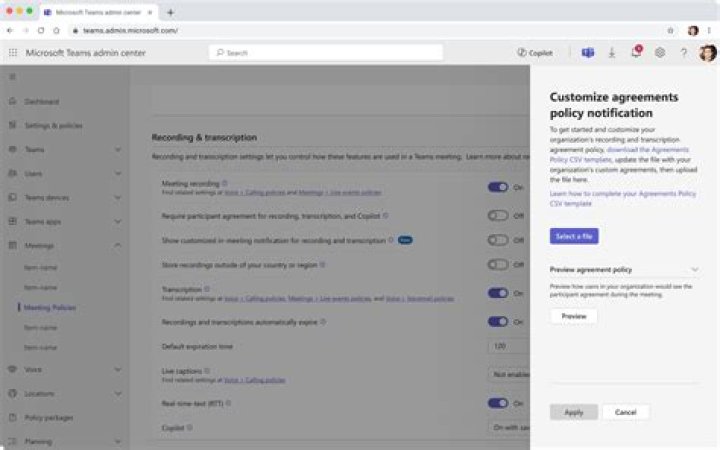
Task: Click the Settings & policies sidebar icon
Action: coord(13,125)
